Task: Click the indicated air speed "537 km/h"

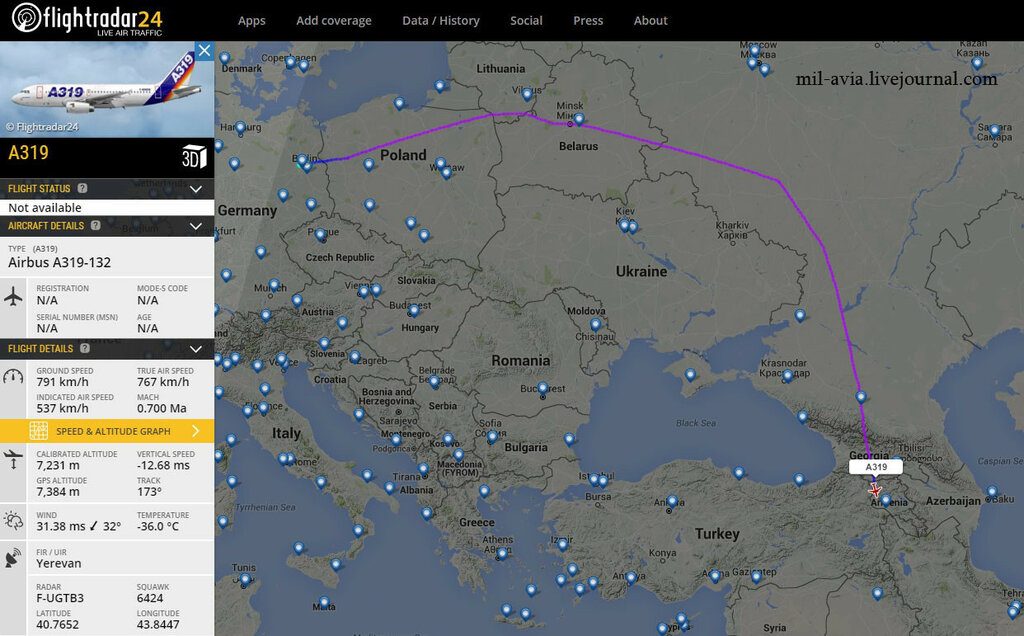Action: click(63, 408)
